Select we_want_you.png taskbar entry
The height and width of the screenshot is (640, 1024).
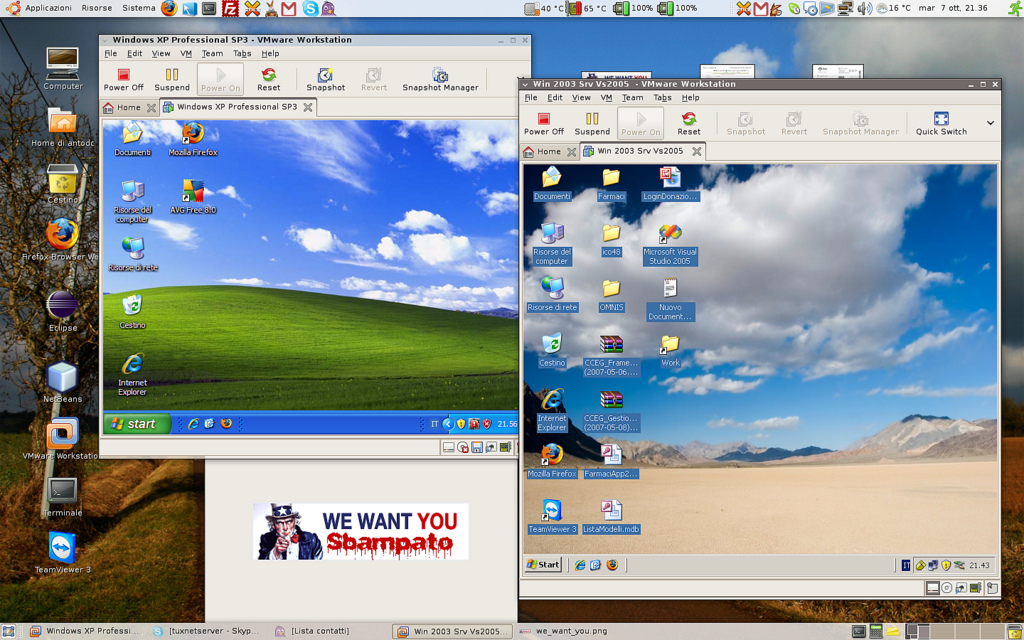coord(565,631)
